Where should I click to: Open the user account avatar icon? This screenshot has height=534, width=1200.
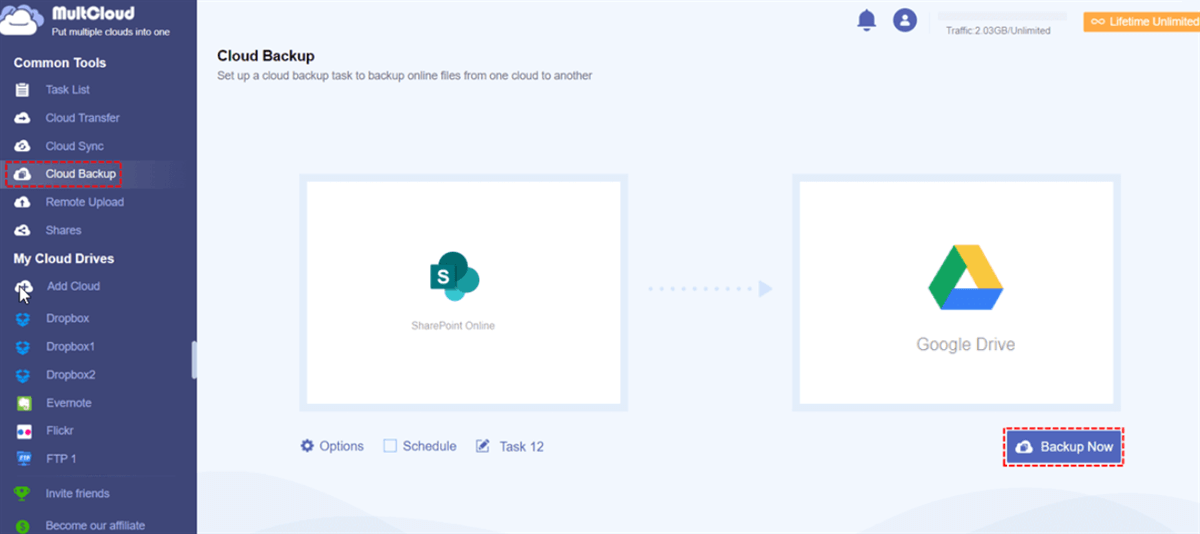(905, 20)
